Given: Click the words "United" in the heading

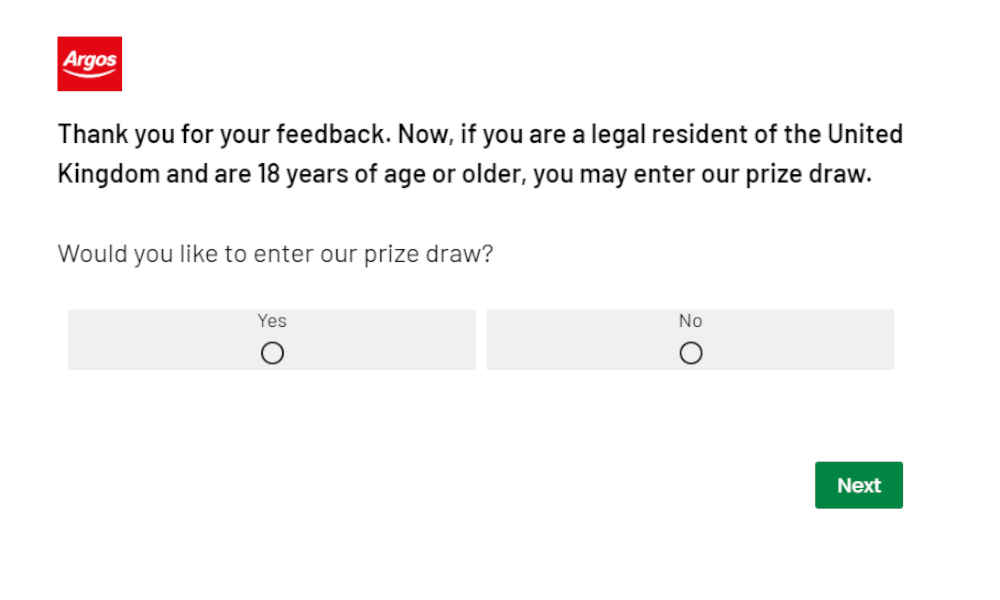Looking at the screenshot, I should coord(865,135).
